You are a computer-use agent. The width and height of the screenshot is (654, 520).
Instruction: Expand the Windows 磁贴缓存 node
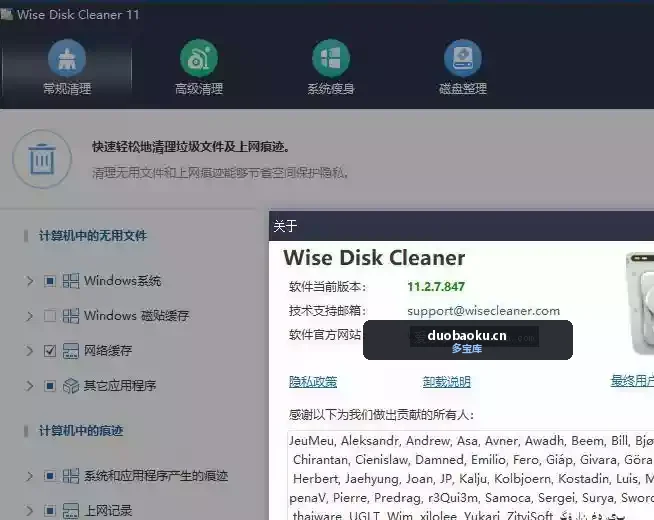pos(29,316)
